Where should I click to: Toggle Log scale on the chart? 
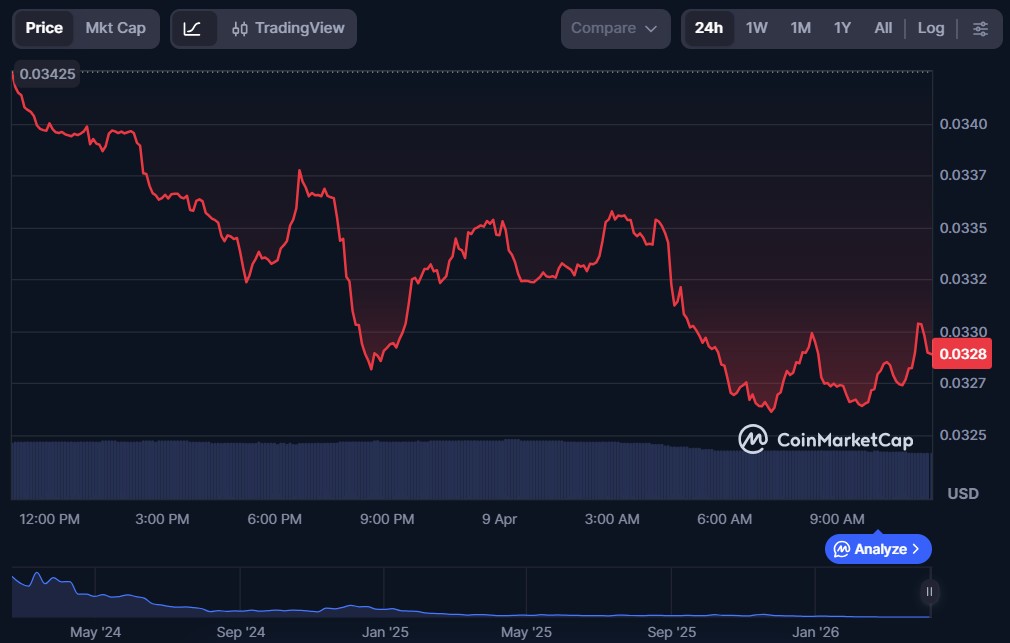930,28
